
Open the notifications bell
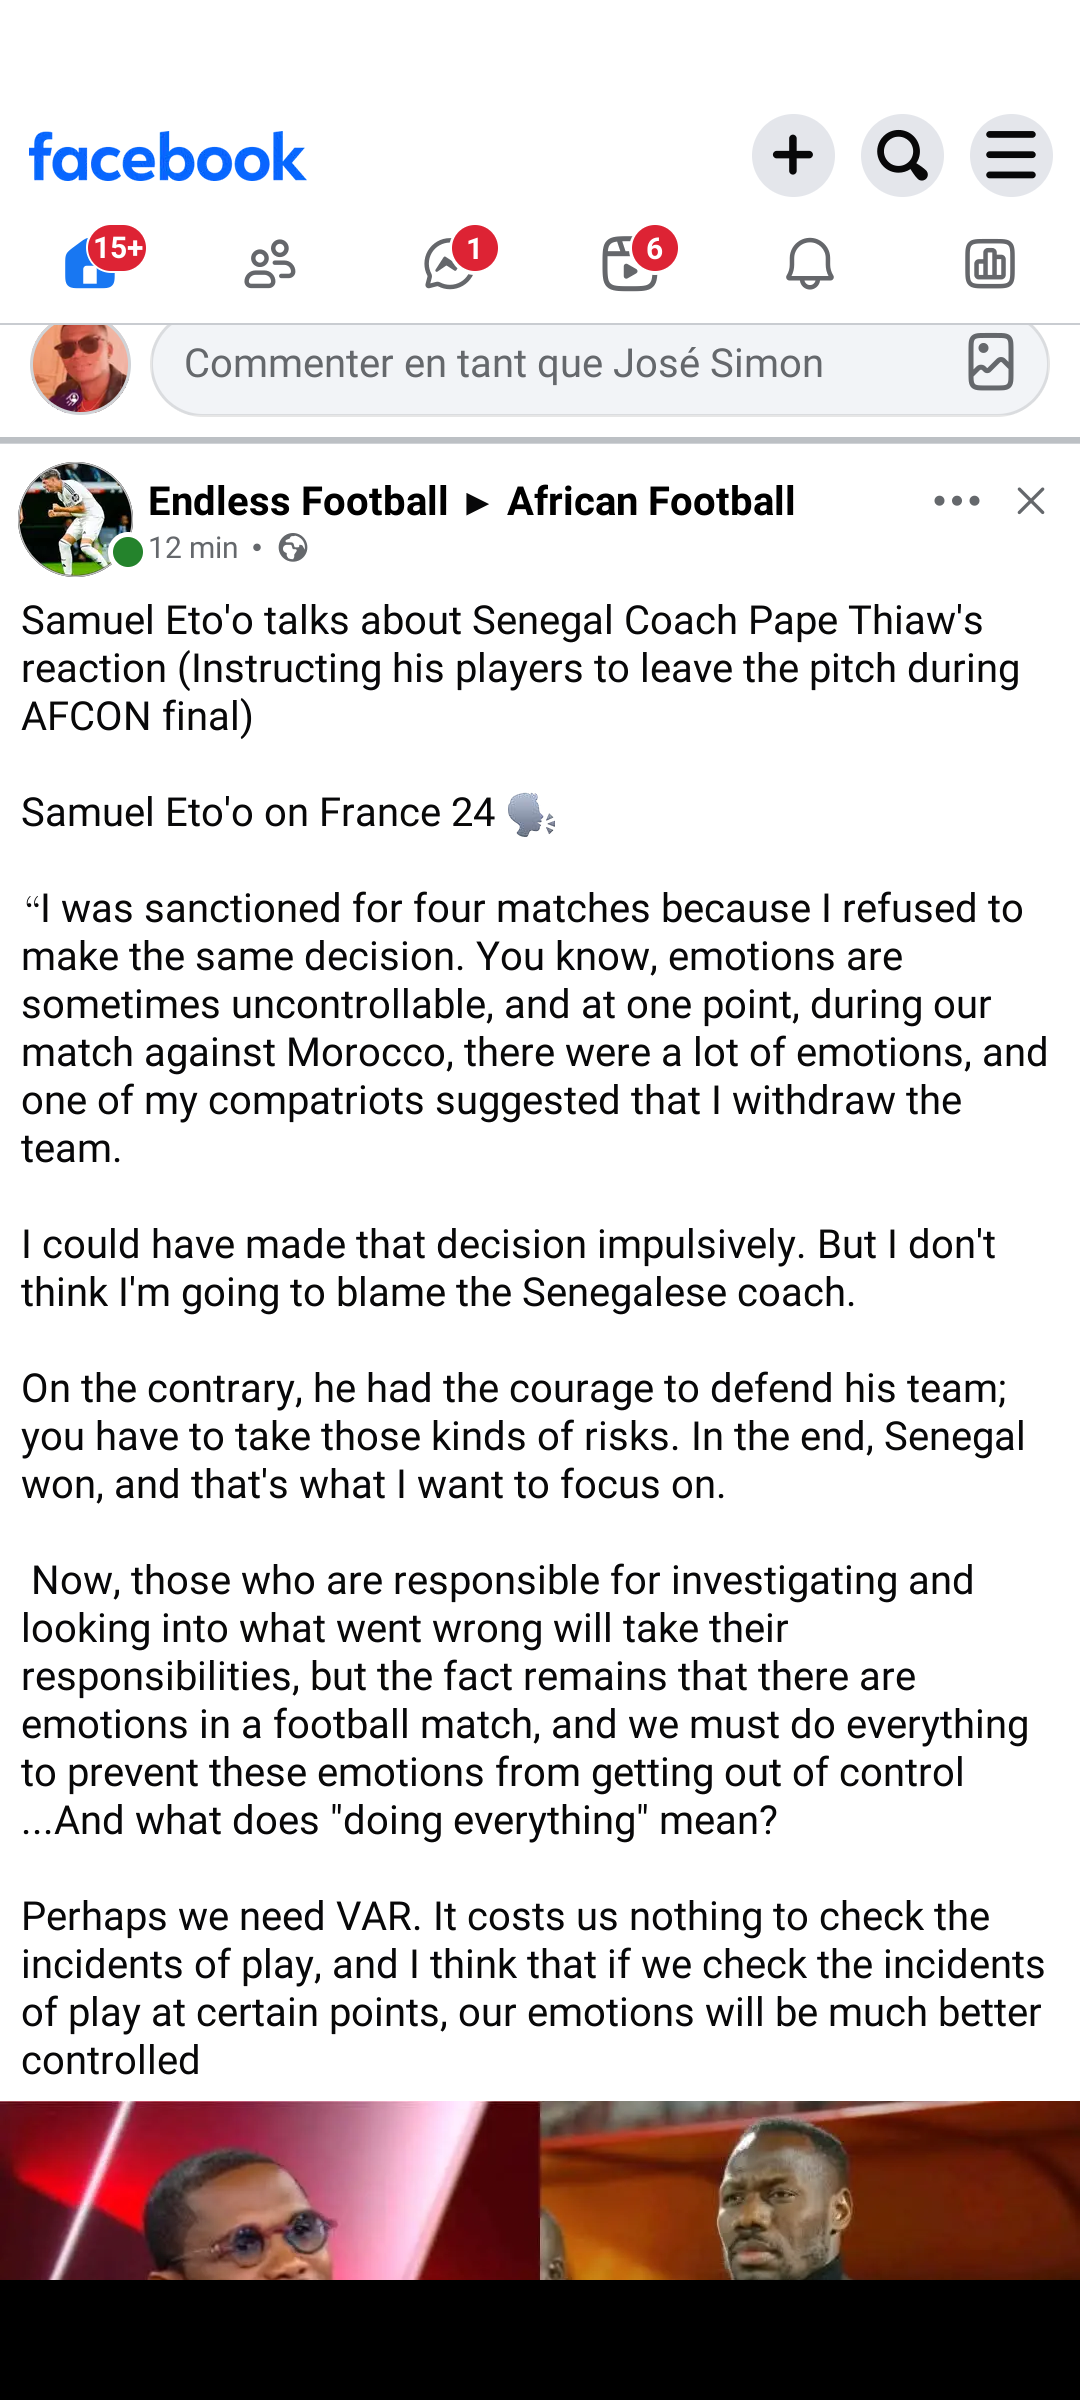[810, 265]
